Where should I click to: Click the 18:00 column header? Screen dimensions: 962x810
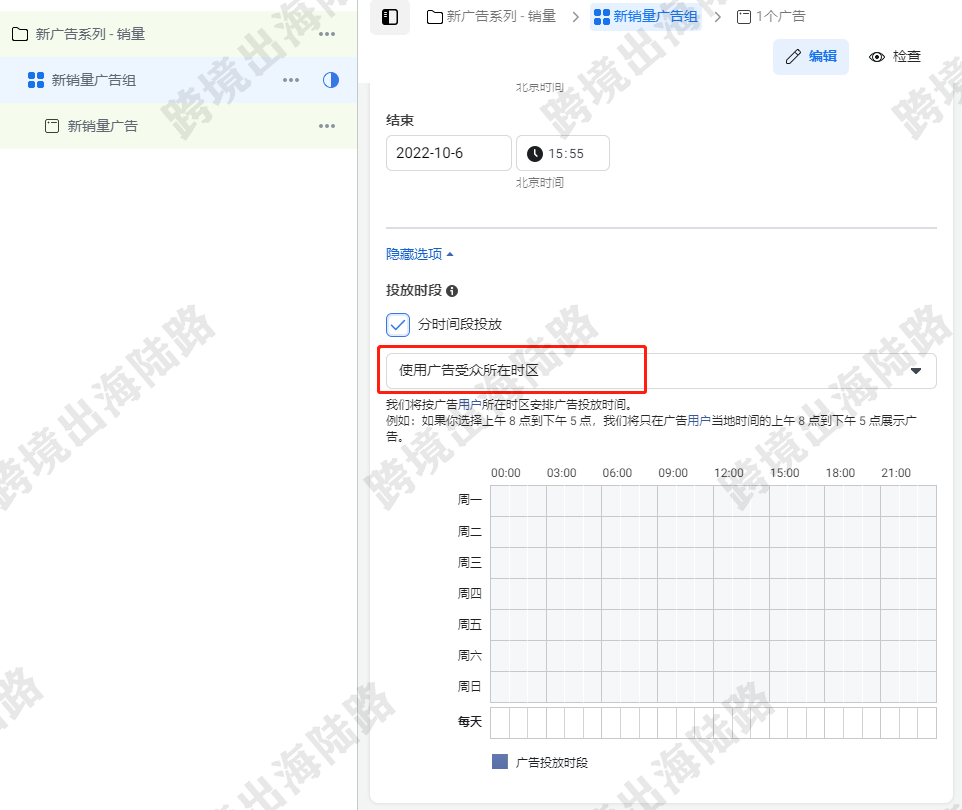click(x=840, y=473)
